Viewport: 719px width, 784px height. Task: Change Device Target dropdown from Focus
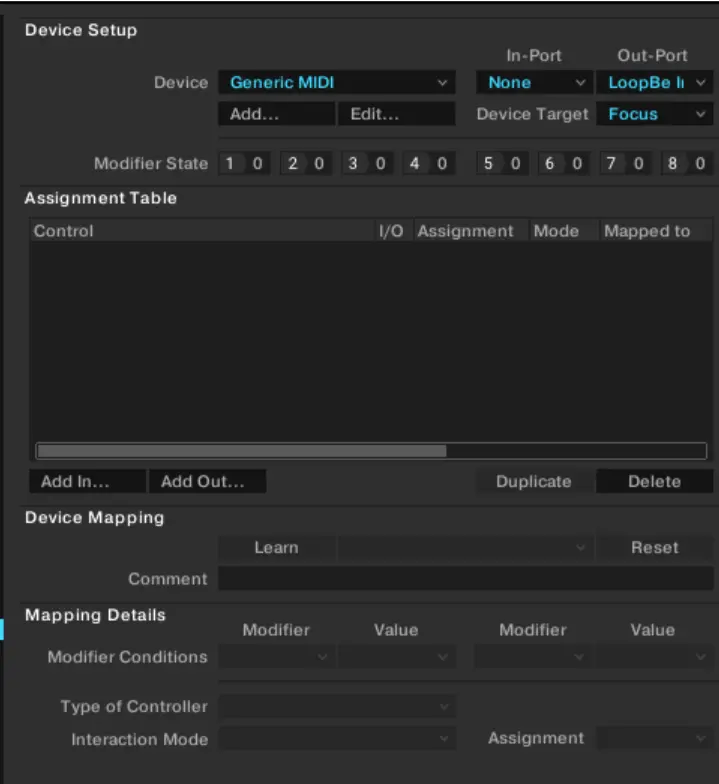[x=654, y=114]
